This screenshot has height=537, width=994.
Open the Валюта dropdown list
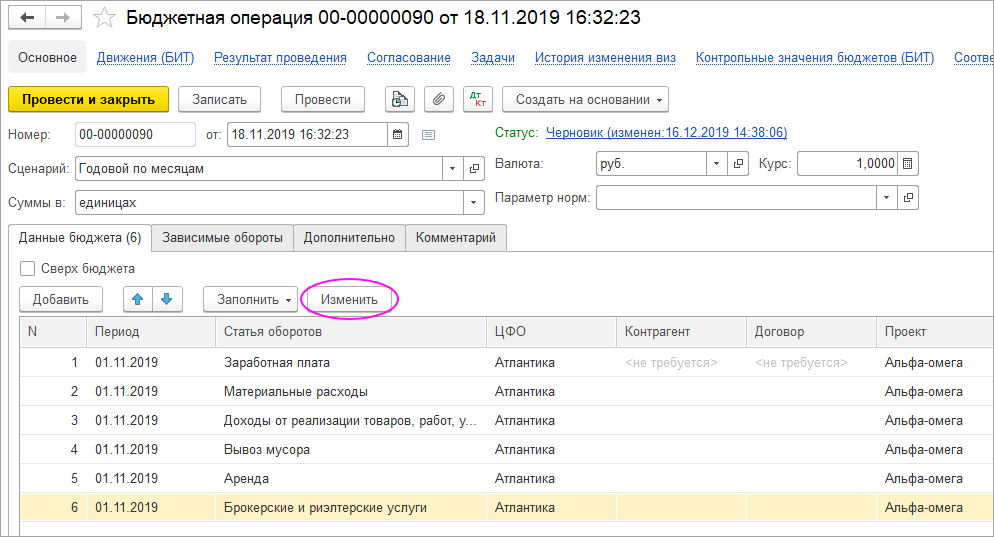coord(717,164)
